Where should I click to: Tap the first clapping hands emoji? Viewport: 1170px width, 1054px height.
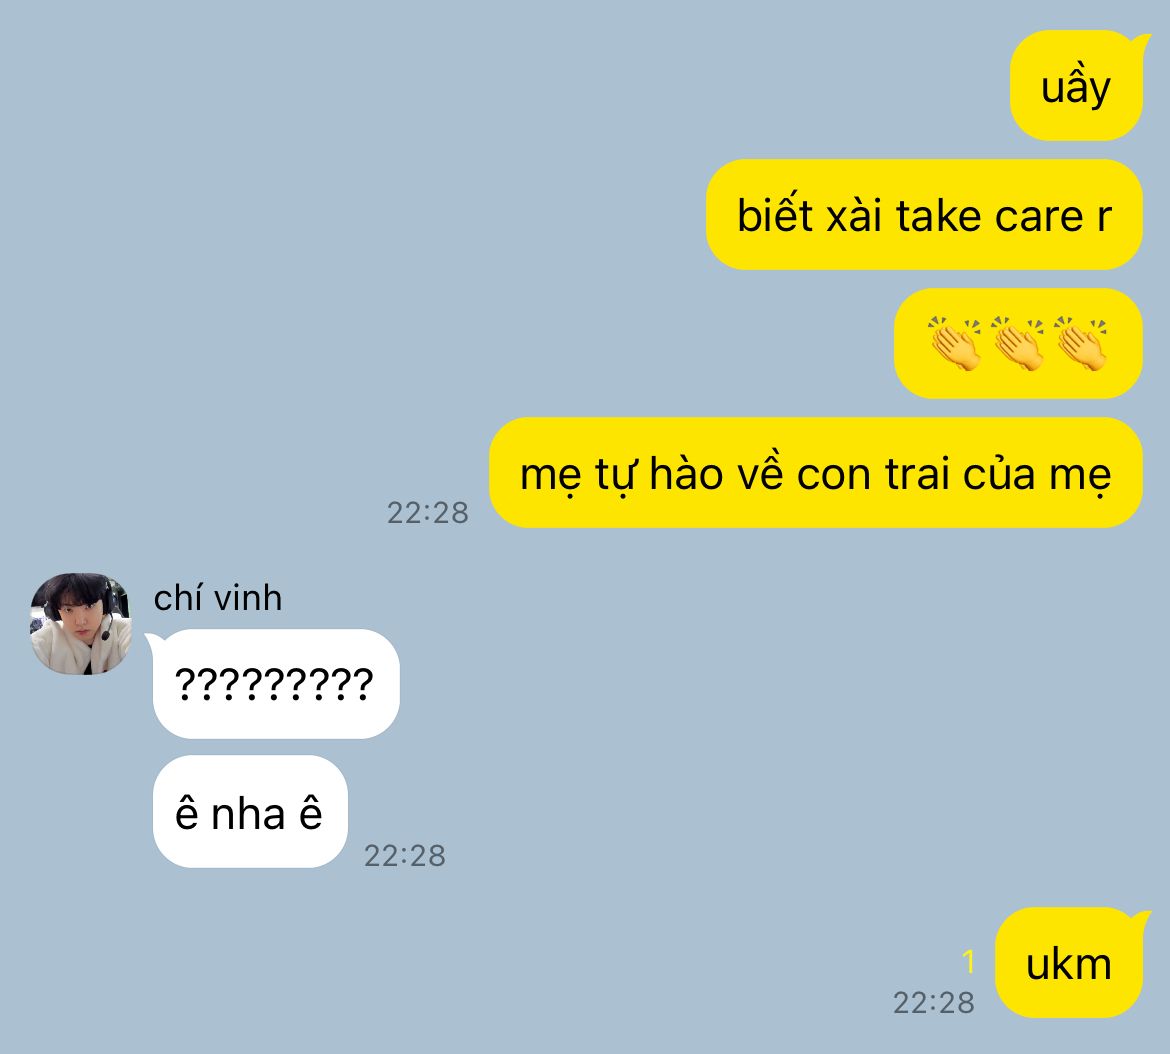(956, 343)
